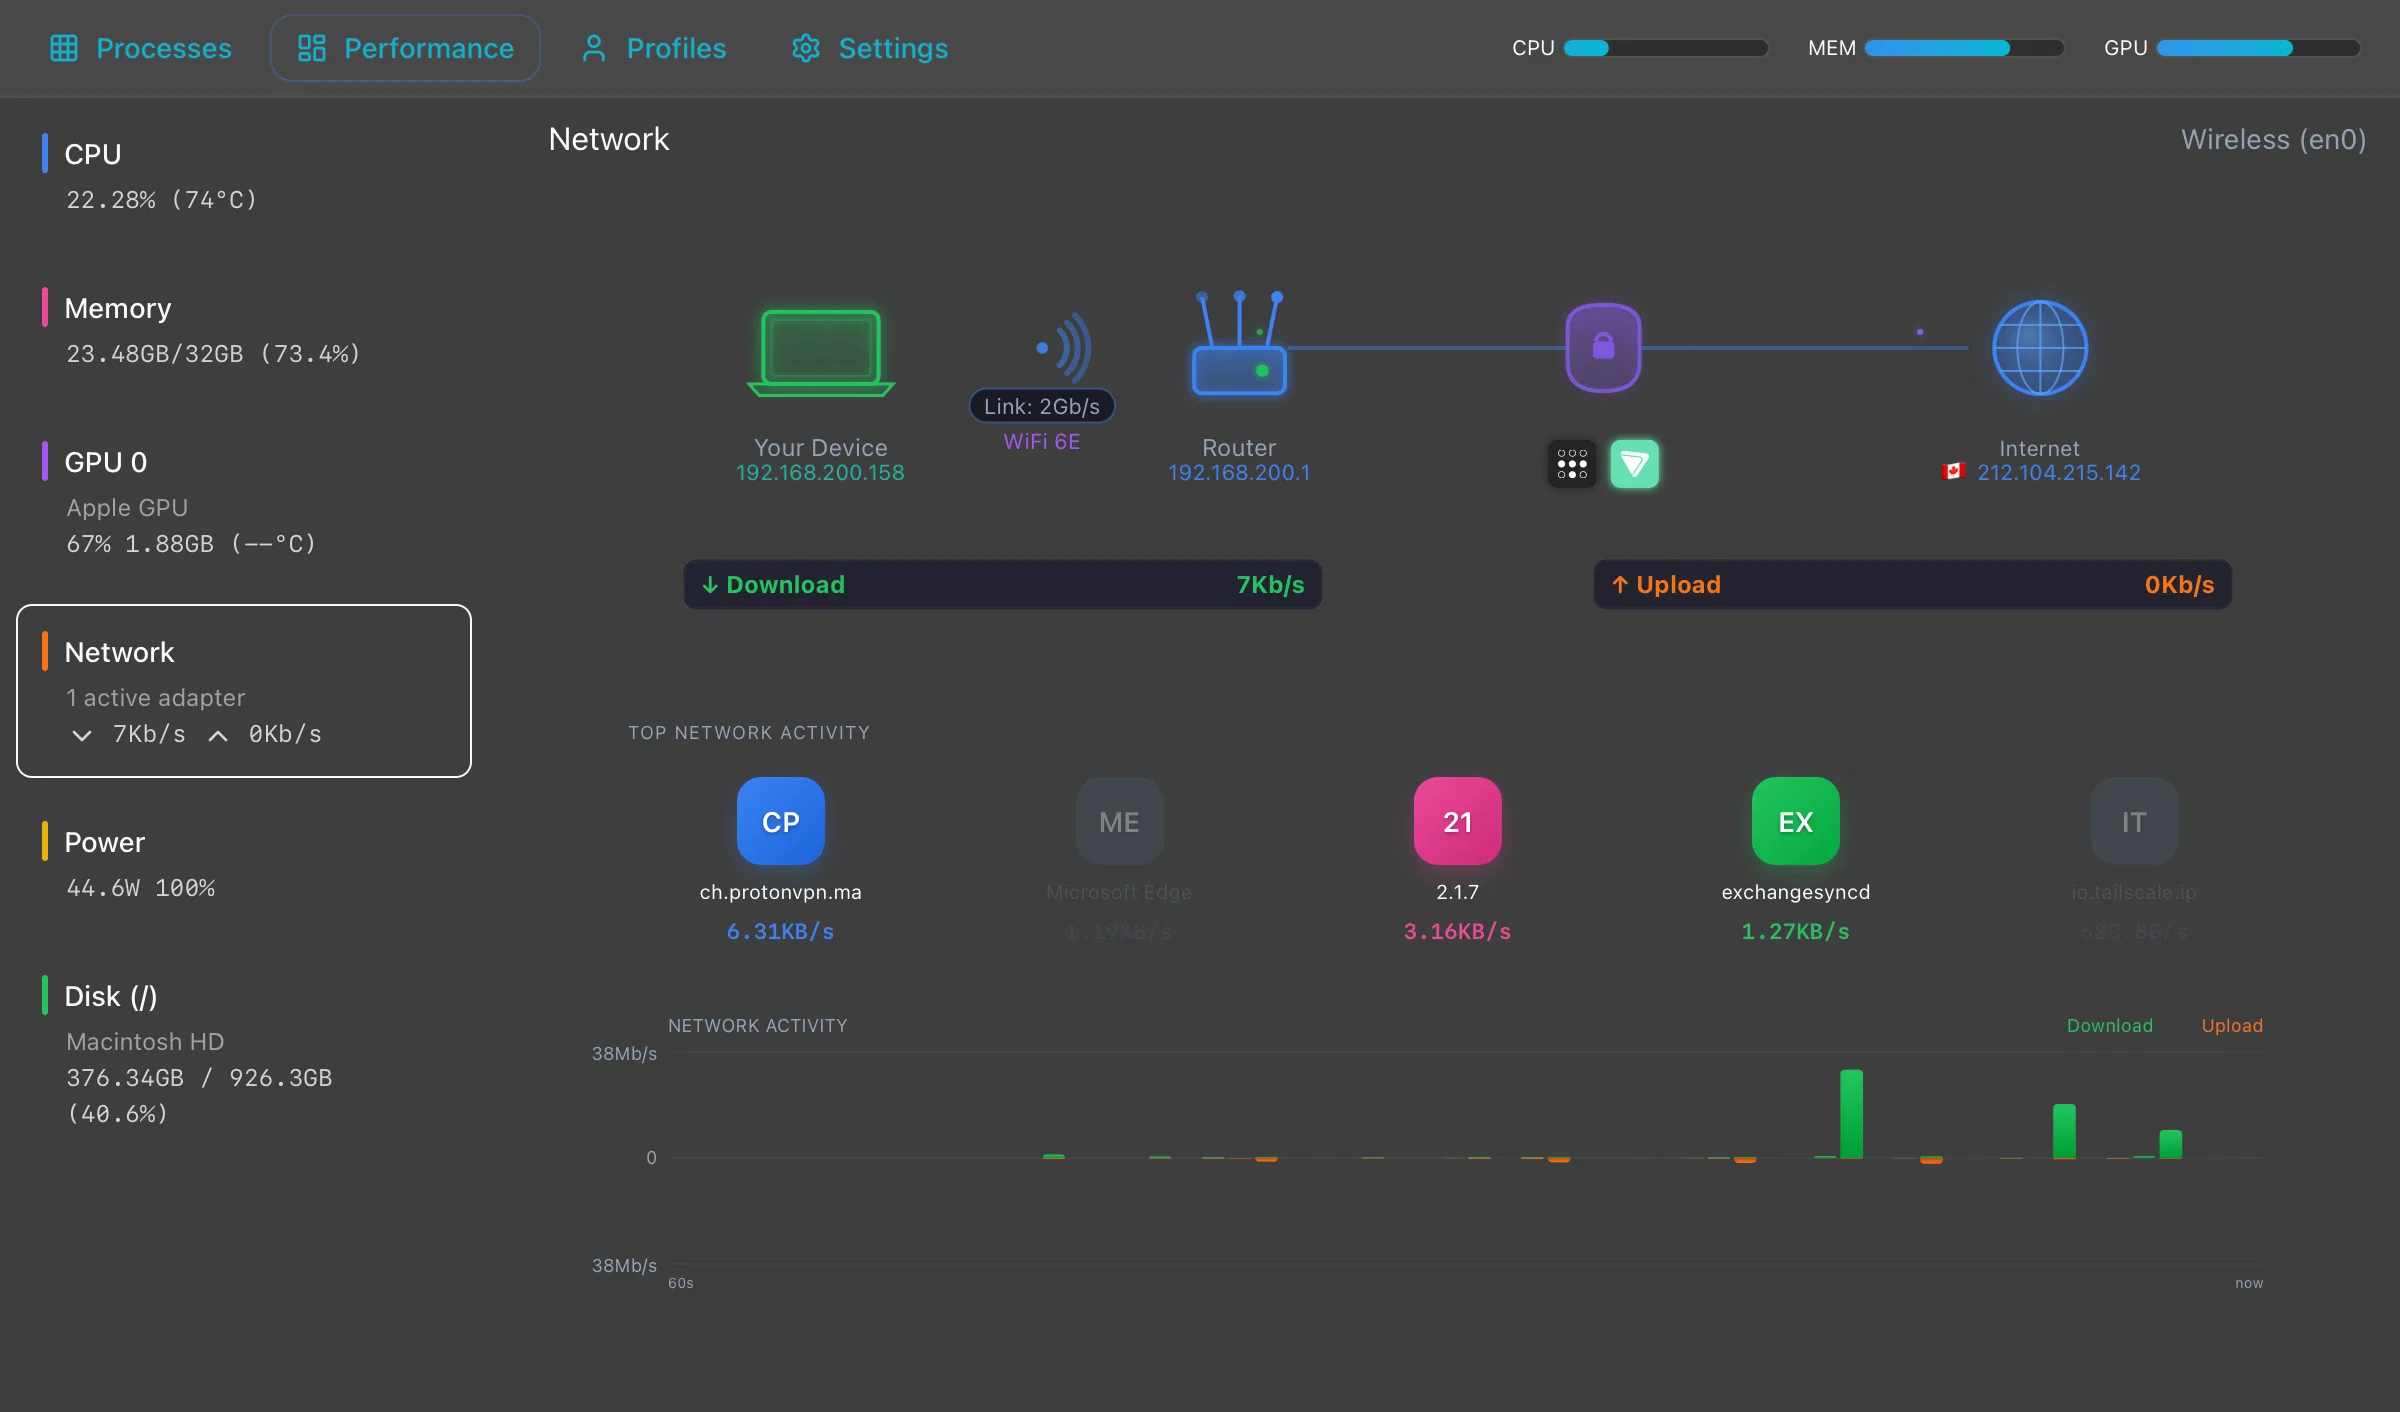2400x1412 pixels.
Task: Click the Download 7Kb/s bar
Action: click(1001, 584)
